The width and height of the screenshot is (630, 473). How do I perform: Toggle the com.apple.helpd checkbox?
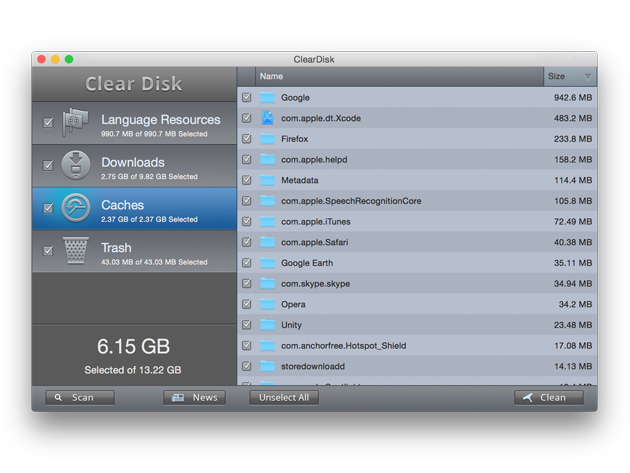pos(247,159)
